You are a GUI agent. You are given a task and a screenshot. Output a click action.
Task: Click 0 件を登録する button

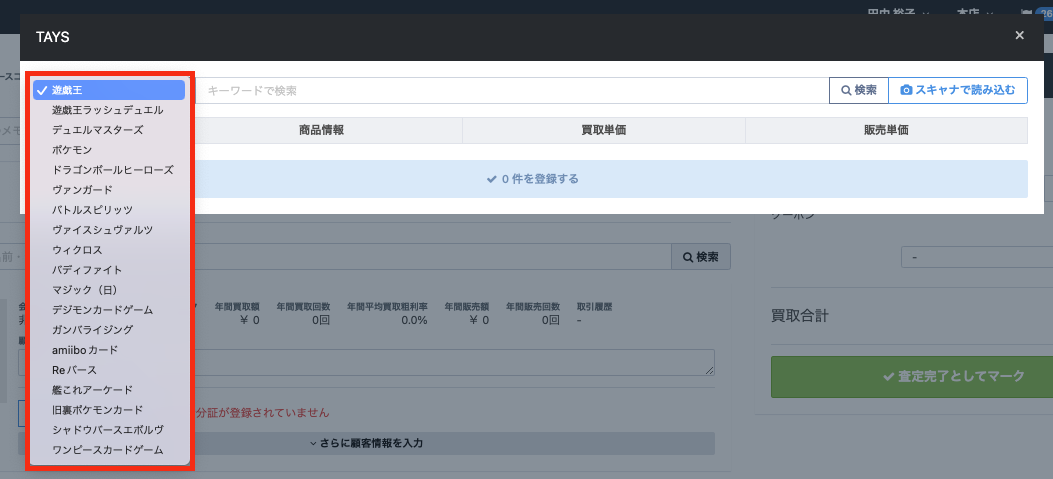pos(533,179)
